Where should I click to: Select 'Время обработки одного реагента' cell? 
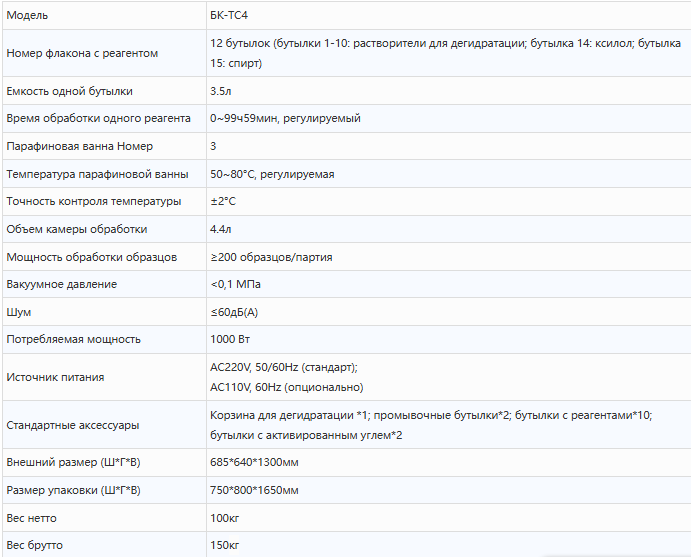click(98, 119)
